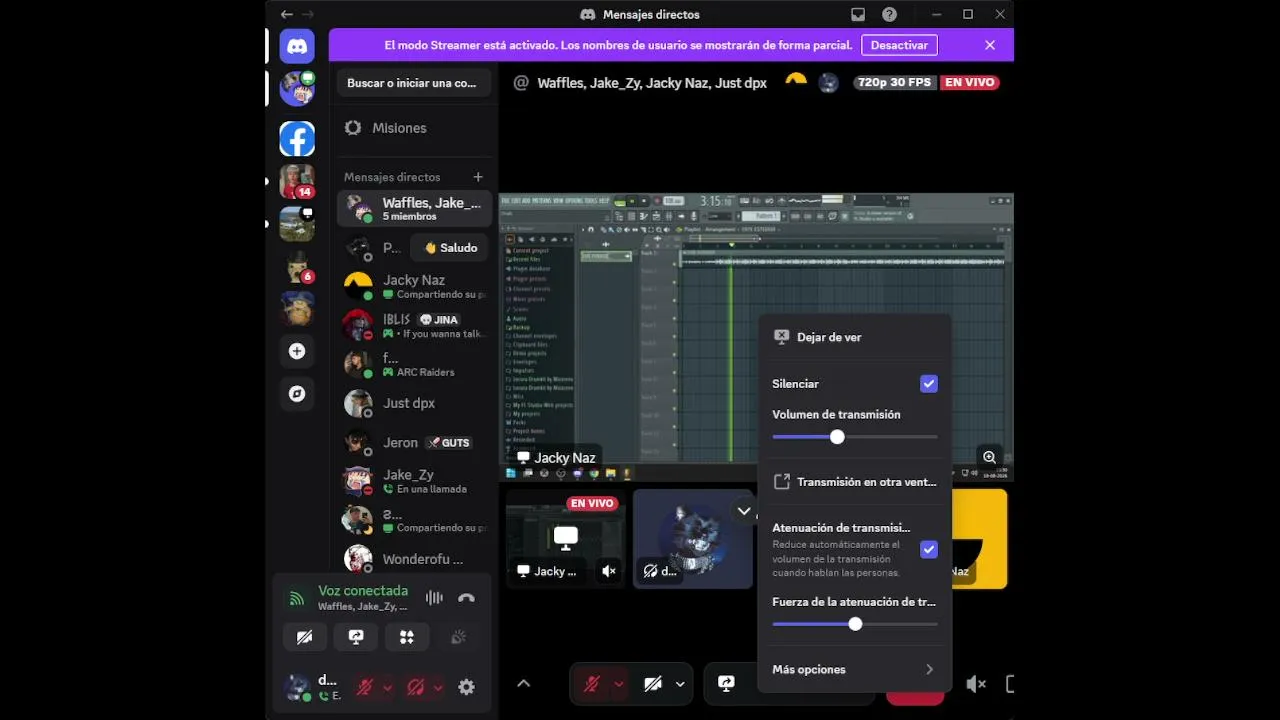Image resolution: width=1280 pixels, height=720 pixels.
Task: Unmute stream on Jacky's live tile
Action: pyautogui.click(x=609, y=571)
